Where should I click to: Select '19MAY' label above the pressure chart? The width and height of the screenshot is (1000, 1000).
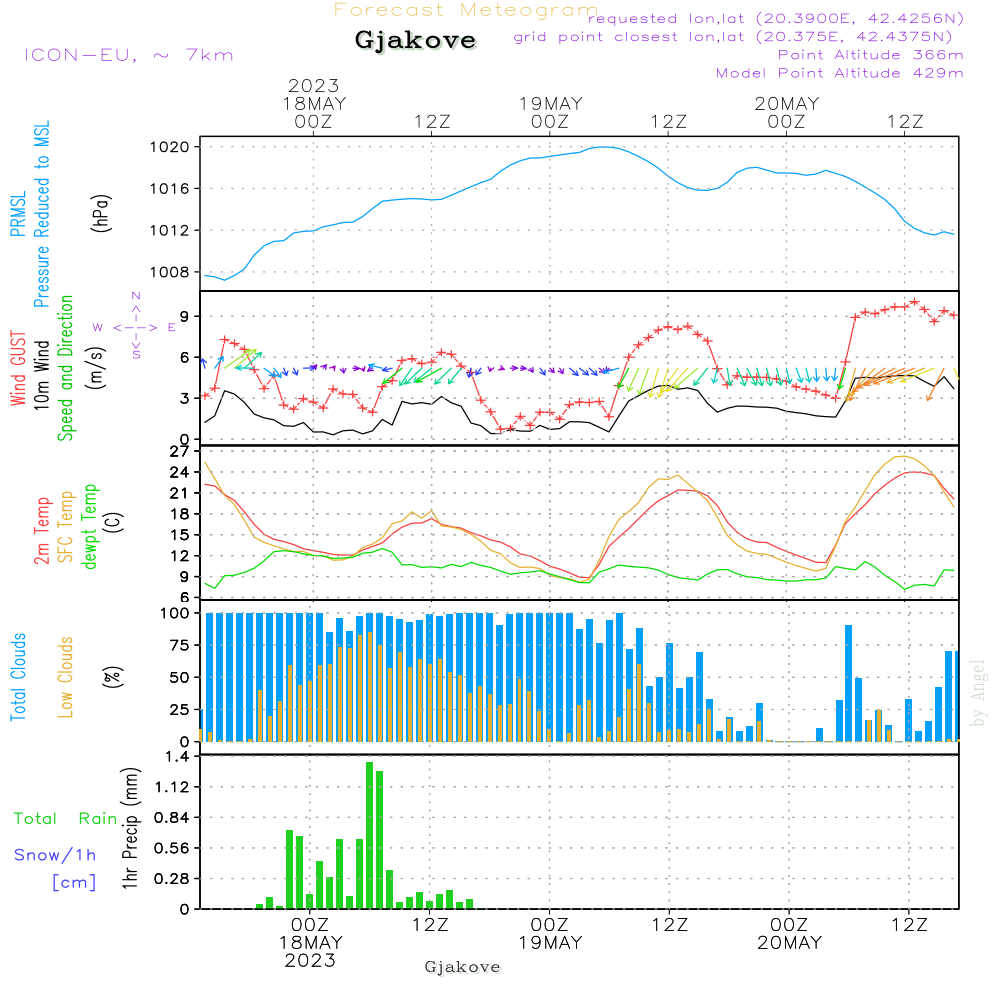coord(550,104)
